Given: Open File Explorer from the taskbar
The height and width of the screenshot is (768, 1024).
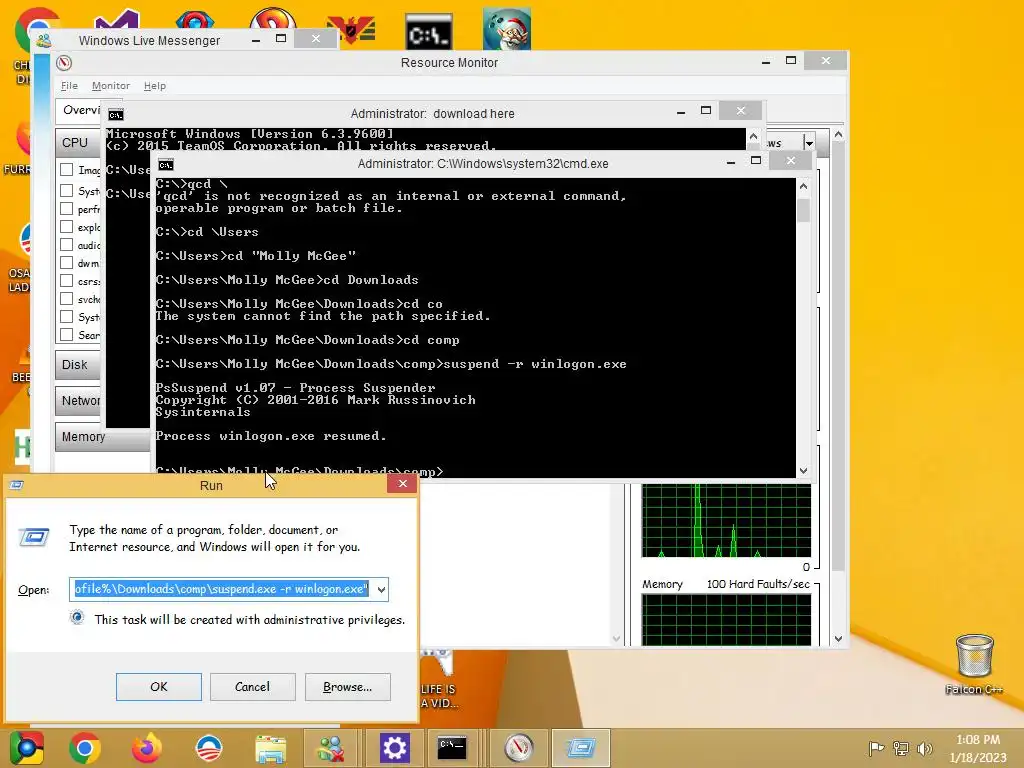Looking at the screenshot, I should [270, 748].
